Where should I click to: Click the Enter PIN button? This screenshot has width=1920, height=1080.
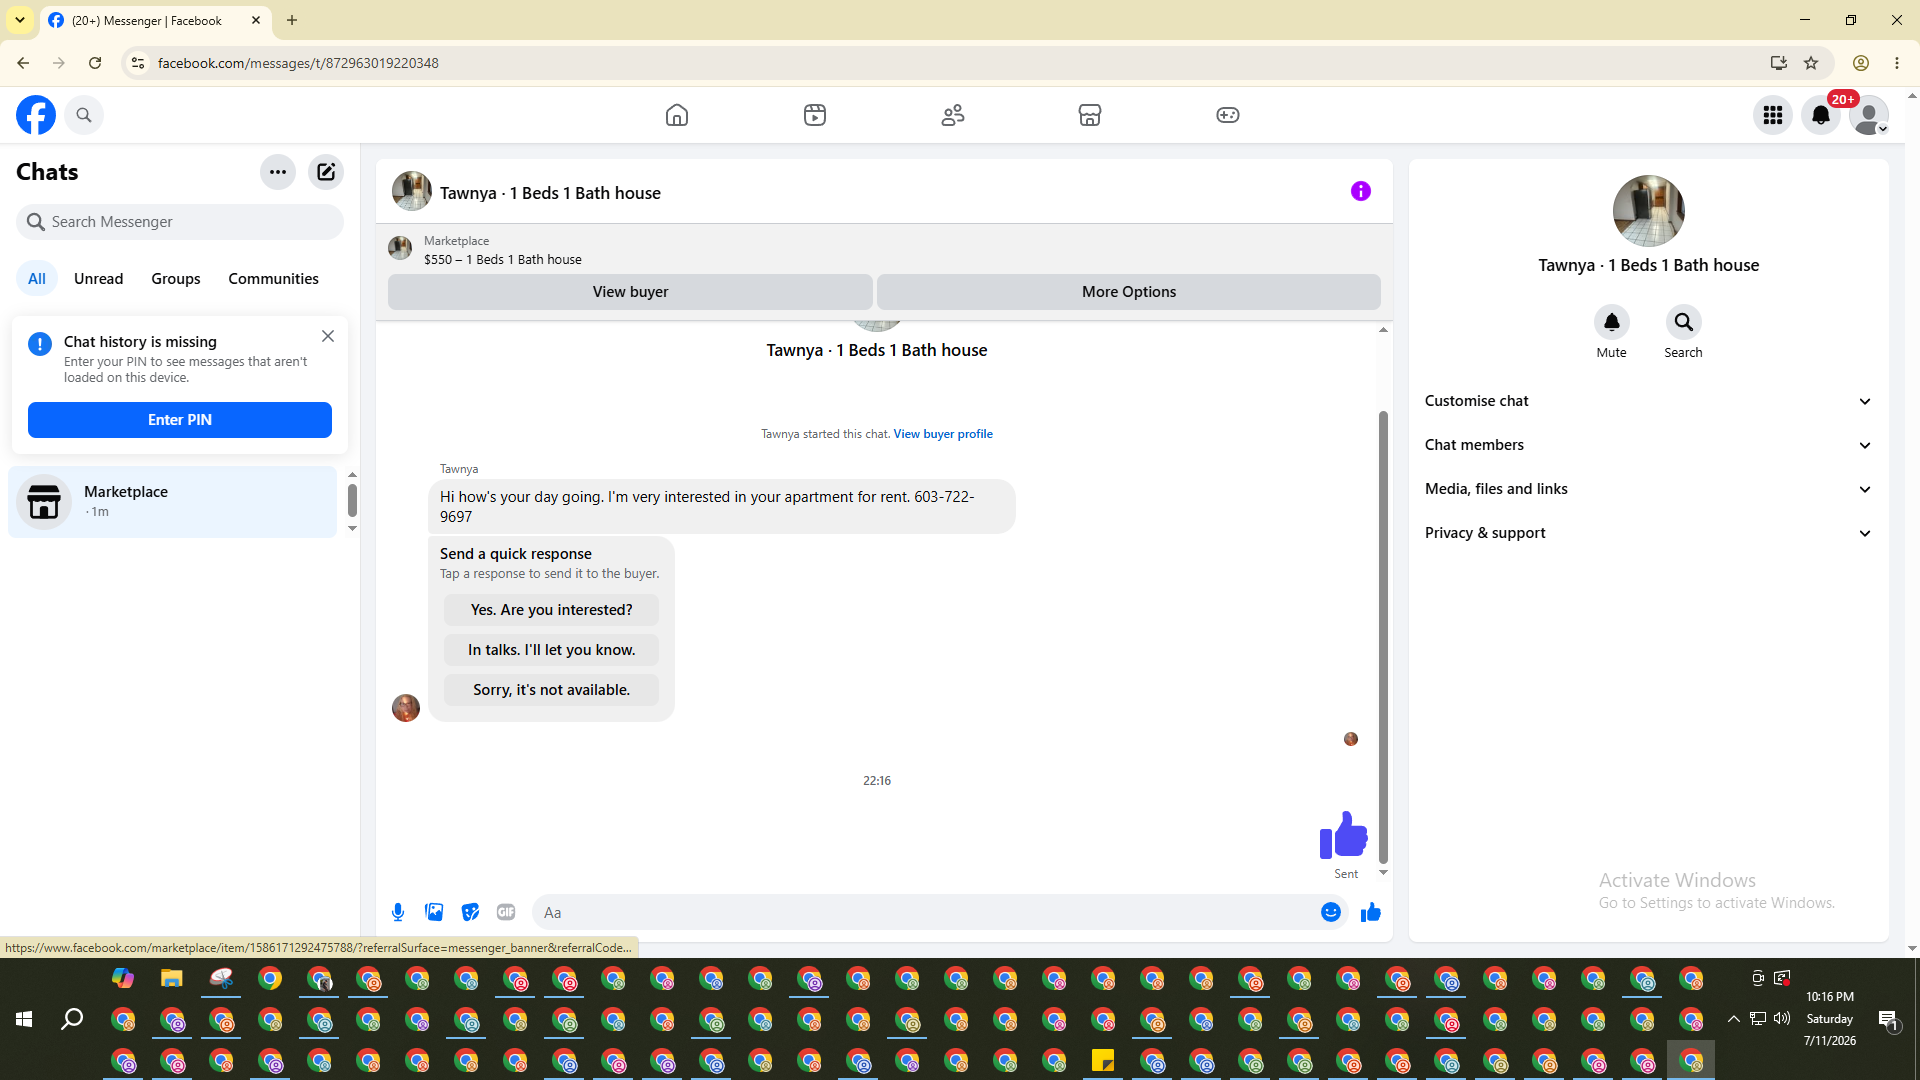point(180,420)
